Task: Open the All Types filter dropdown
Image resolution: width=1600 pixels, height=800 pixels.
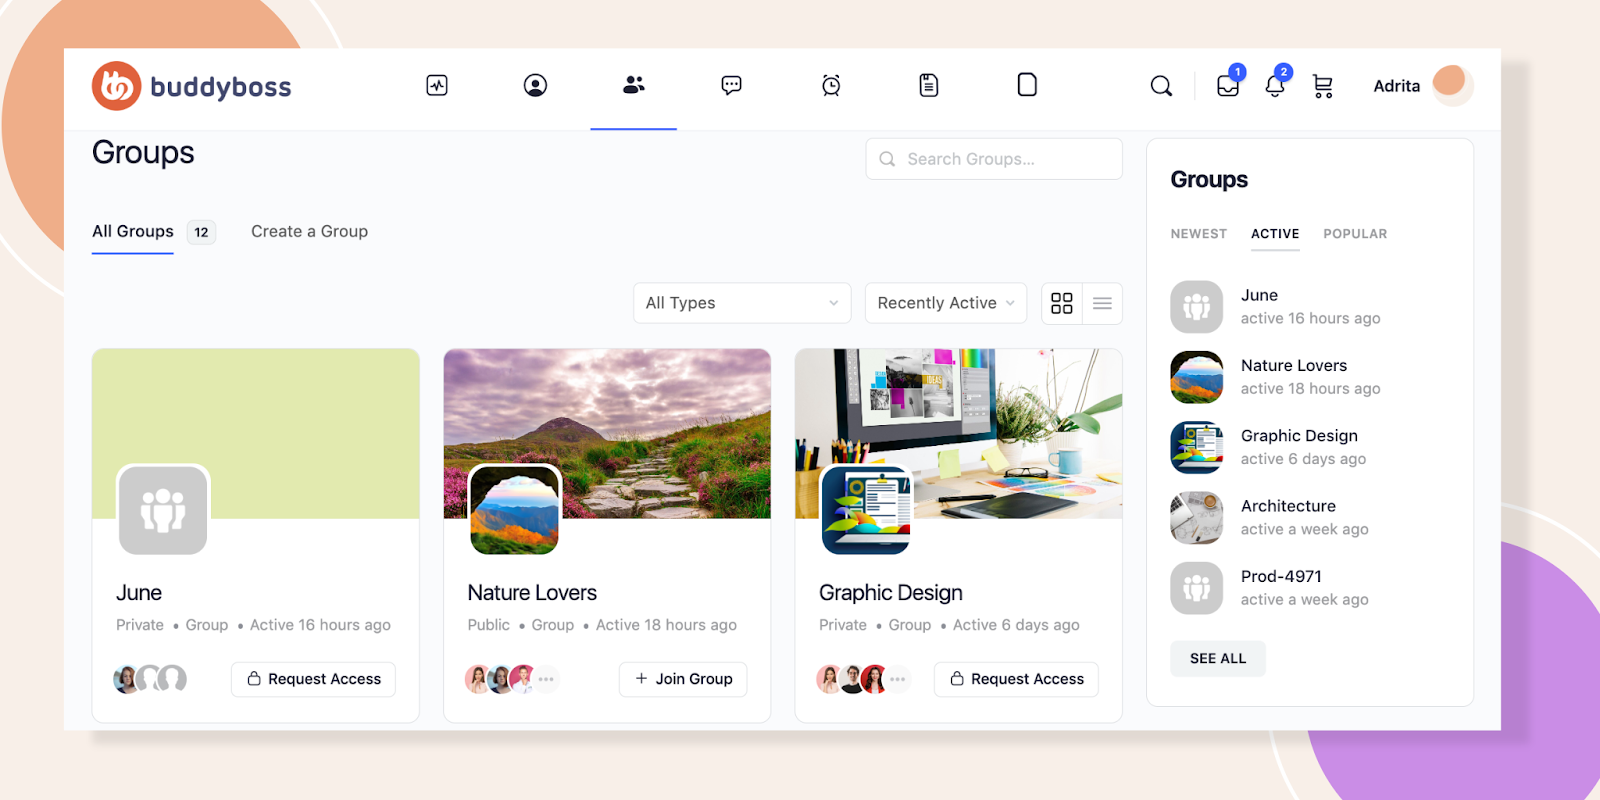Action: (742, 303)
